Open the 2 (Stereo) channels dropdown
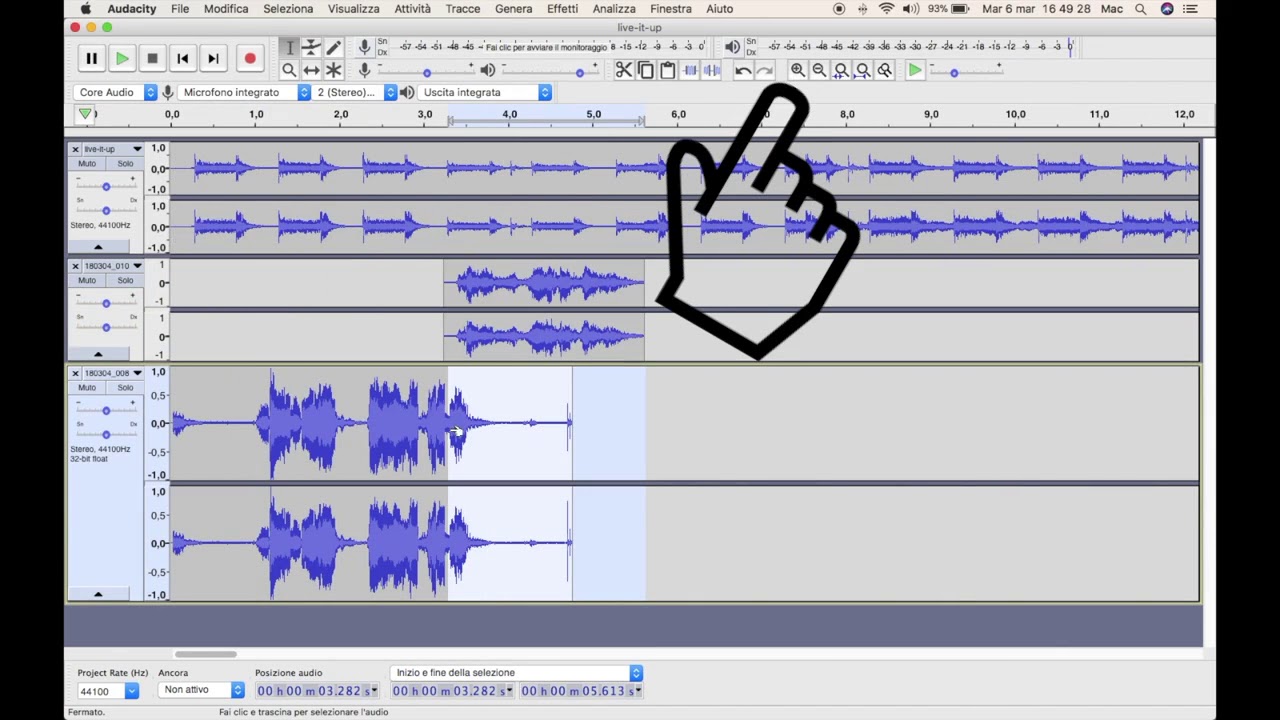The width and height of the screenshot is (1280, 720). click(x=355, y=92)
